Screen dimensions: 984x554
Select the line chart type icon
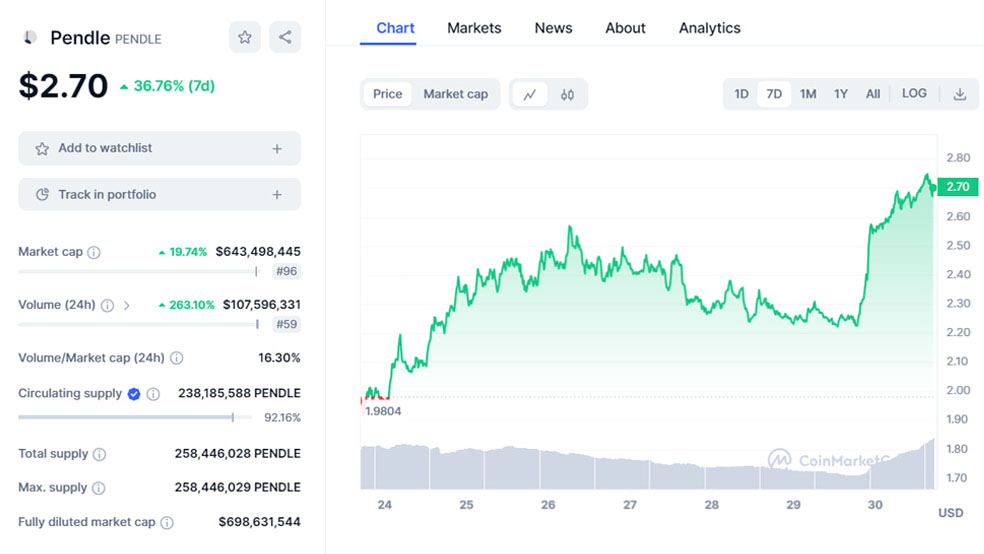(x=530, y=95)
